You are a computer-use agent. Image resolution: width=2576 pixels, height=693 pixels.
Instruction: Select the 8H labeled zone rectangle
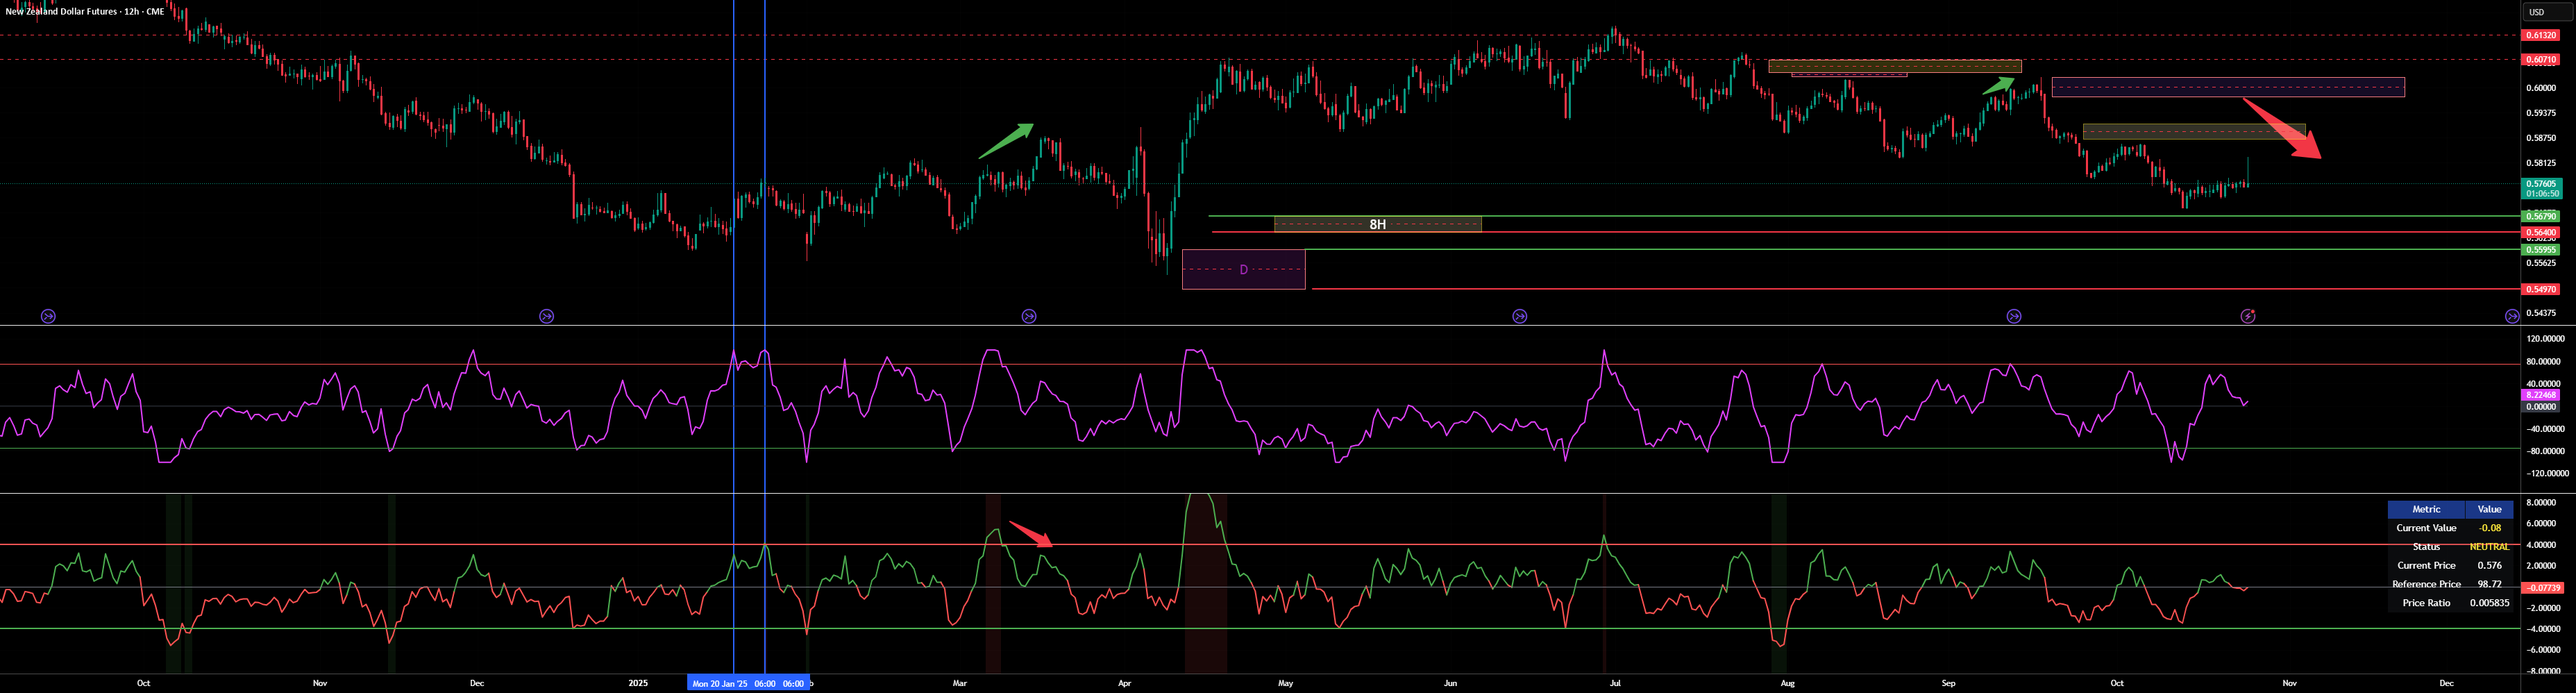pyautogui.click(x=1377, y=224)
